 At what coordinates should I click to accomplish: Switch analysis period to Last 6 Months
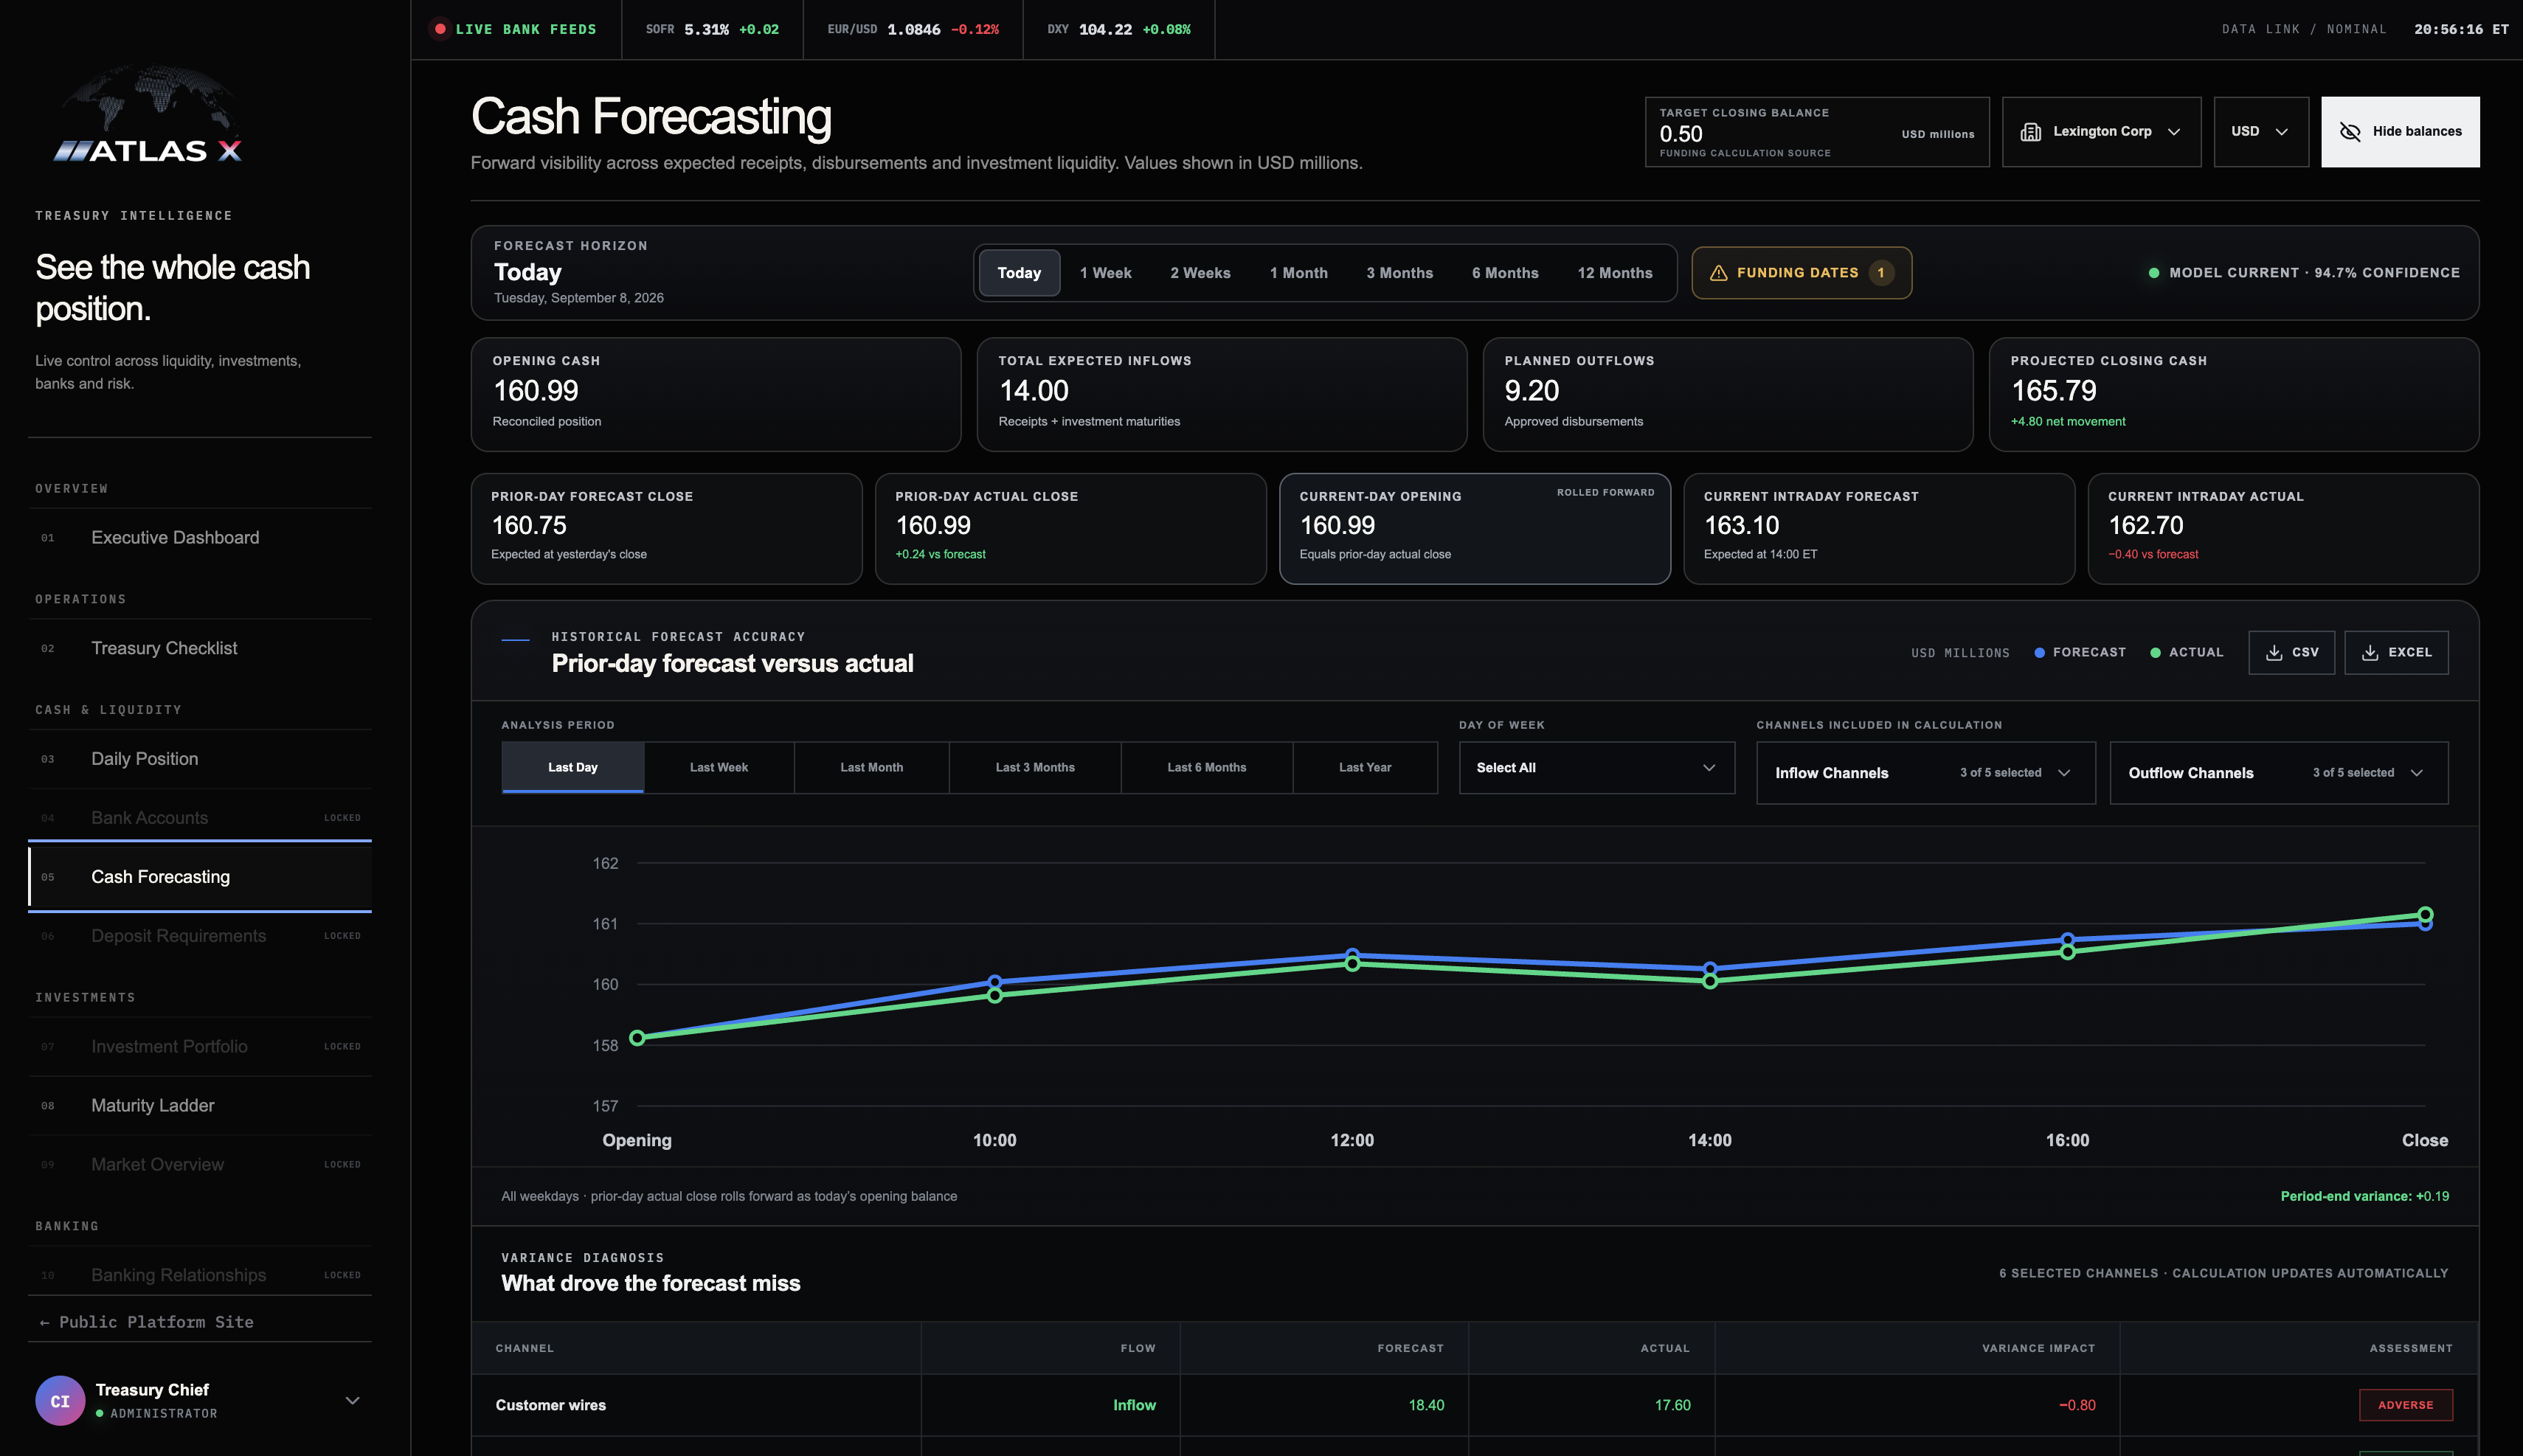click(x=1206, y=767)
